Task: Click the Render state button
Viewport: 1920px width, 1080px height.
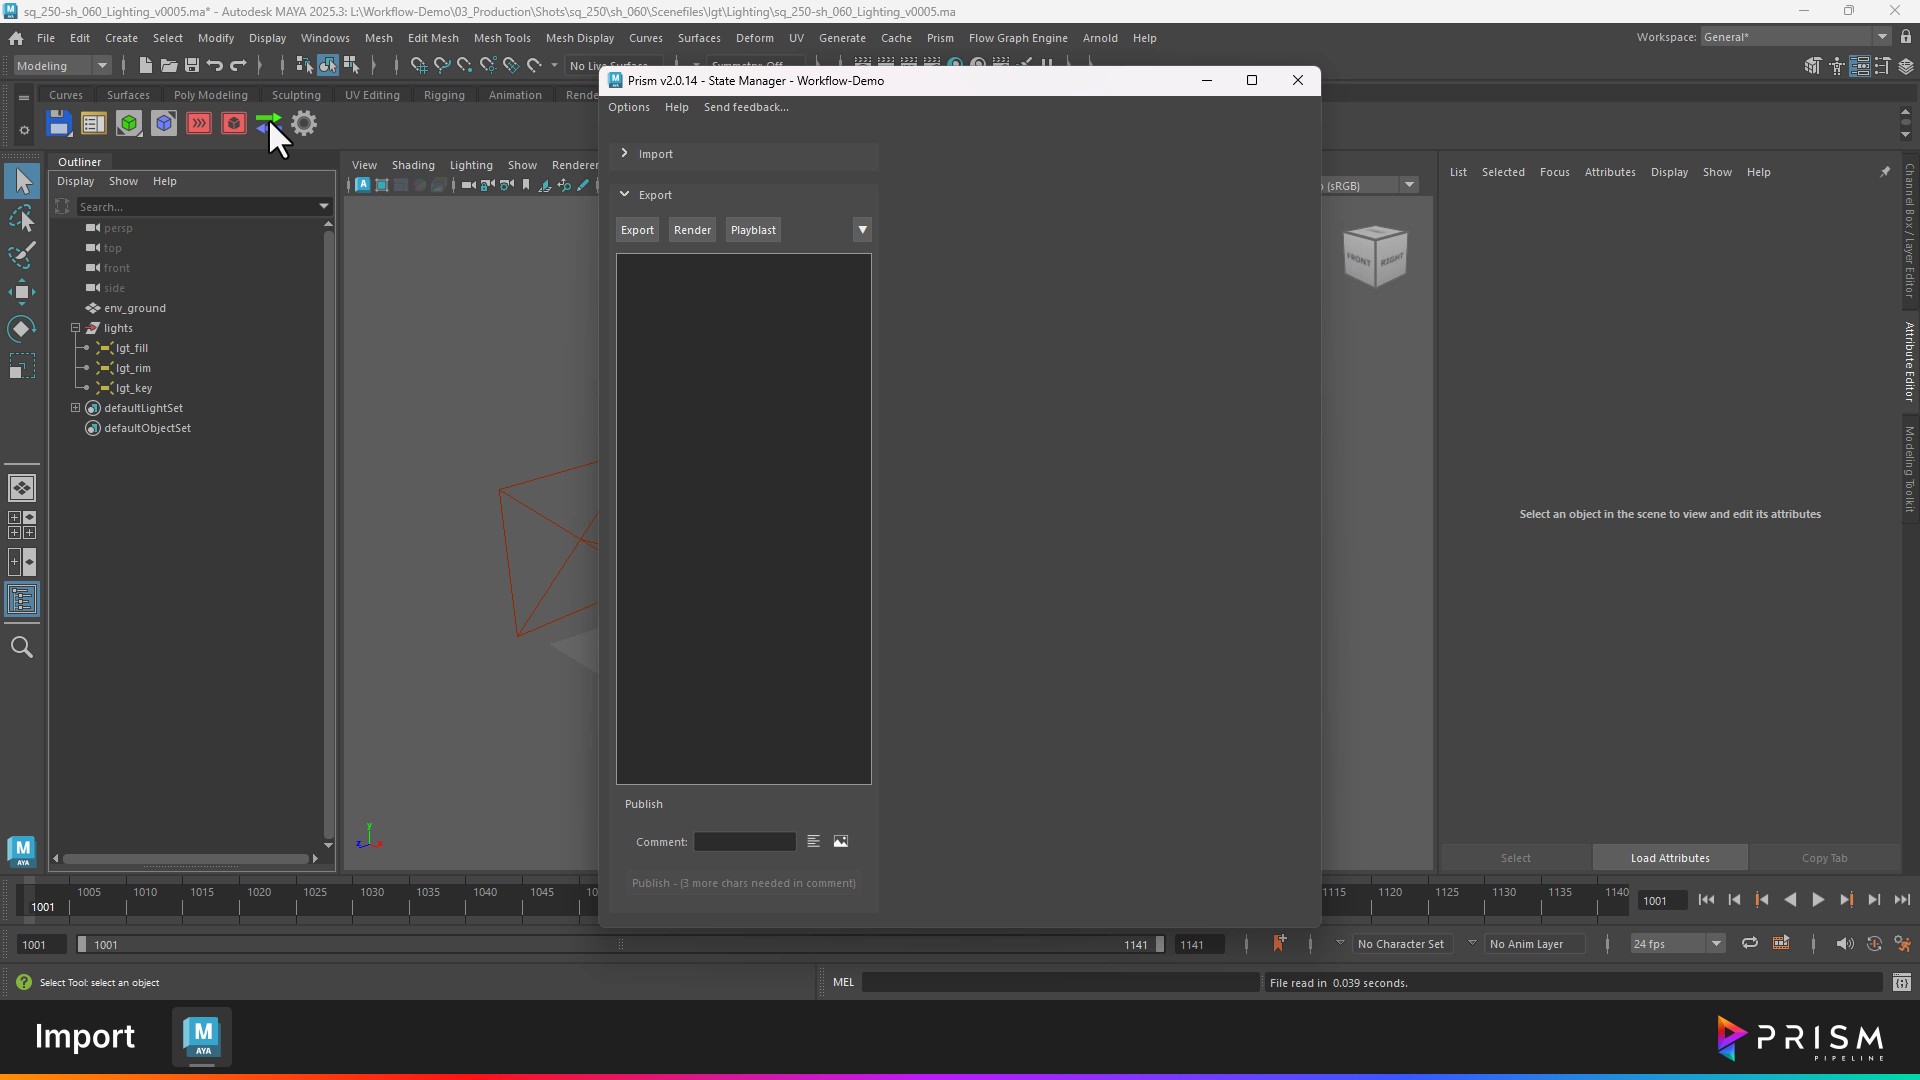Action: (x=692, y=230)
